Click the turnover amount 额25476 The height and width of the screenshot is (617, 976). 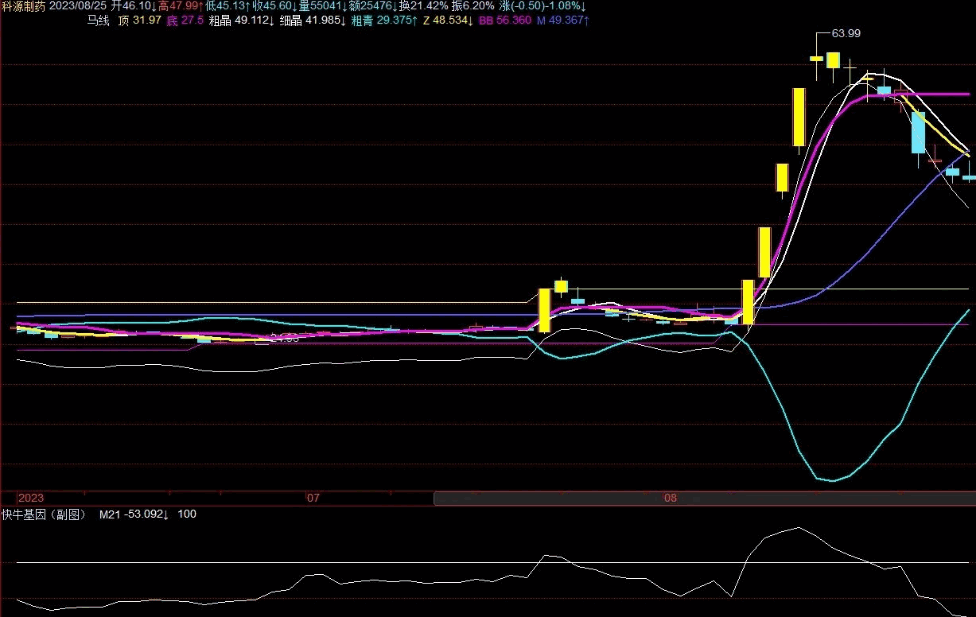(373, 6)
